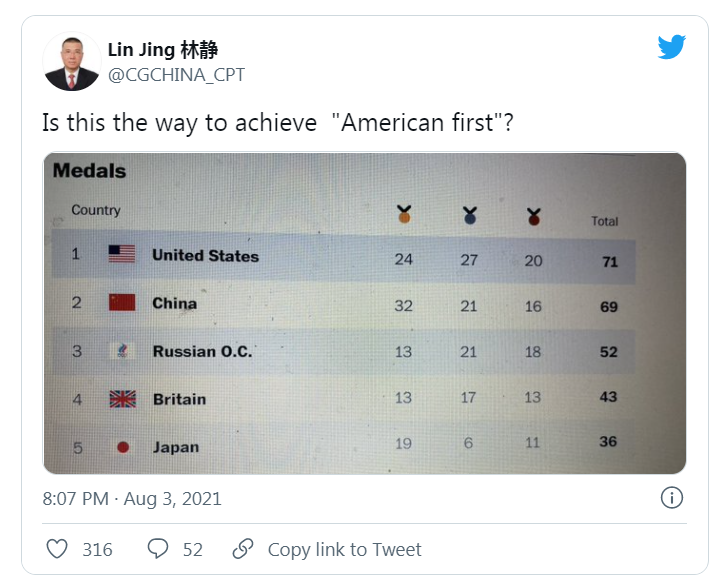The height and width of the screenshot is (585, 726).
Task: Click the Twitter bird logo
Action: [x=672, y=47]
